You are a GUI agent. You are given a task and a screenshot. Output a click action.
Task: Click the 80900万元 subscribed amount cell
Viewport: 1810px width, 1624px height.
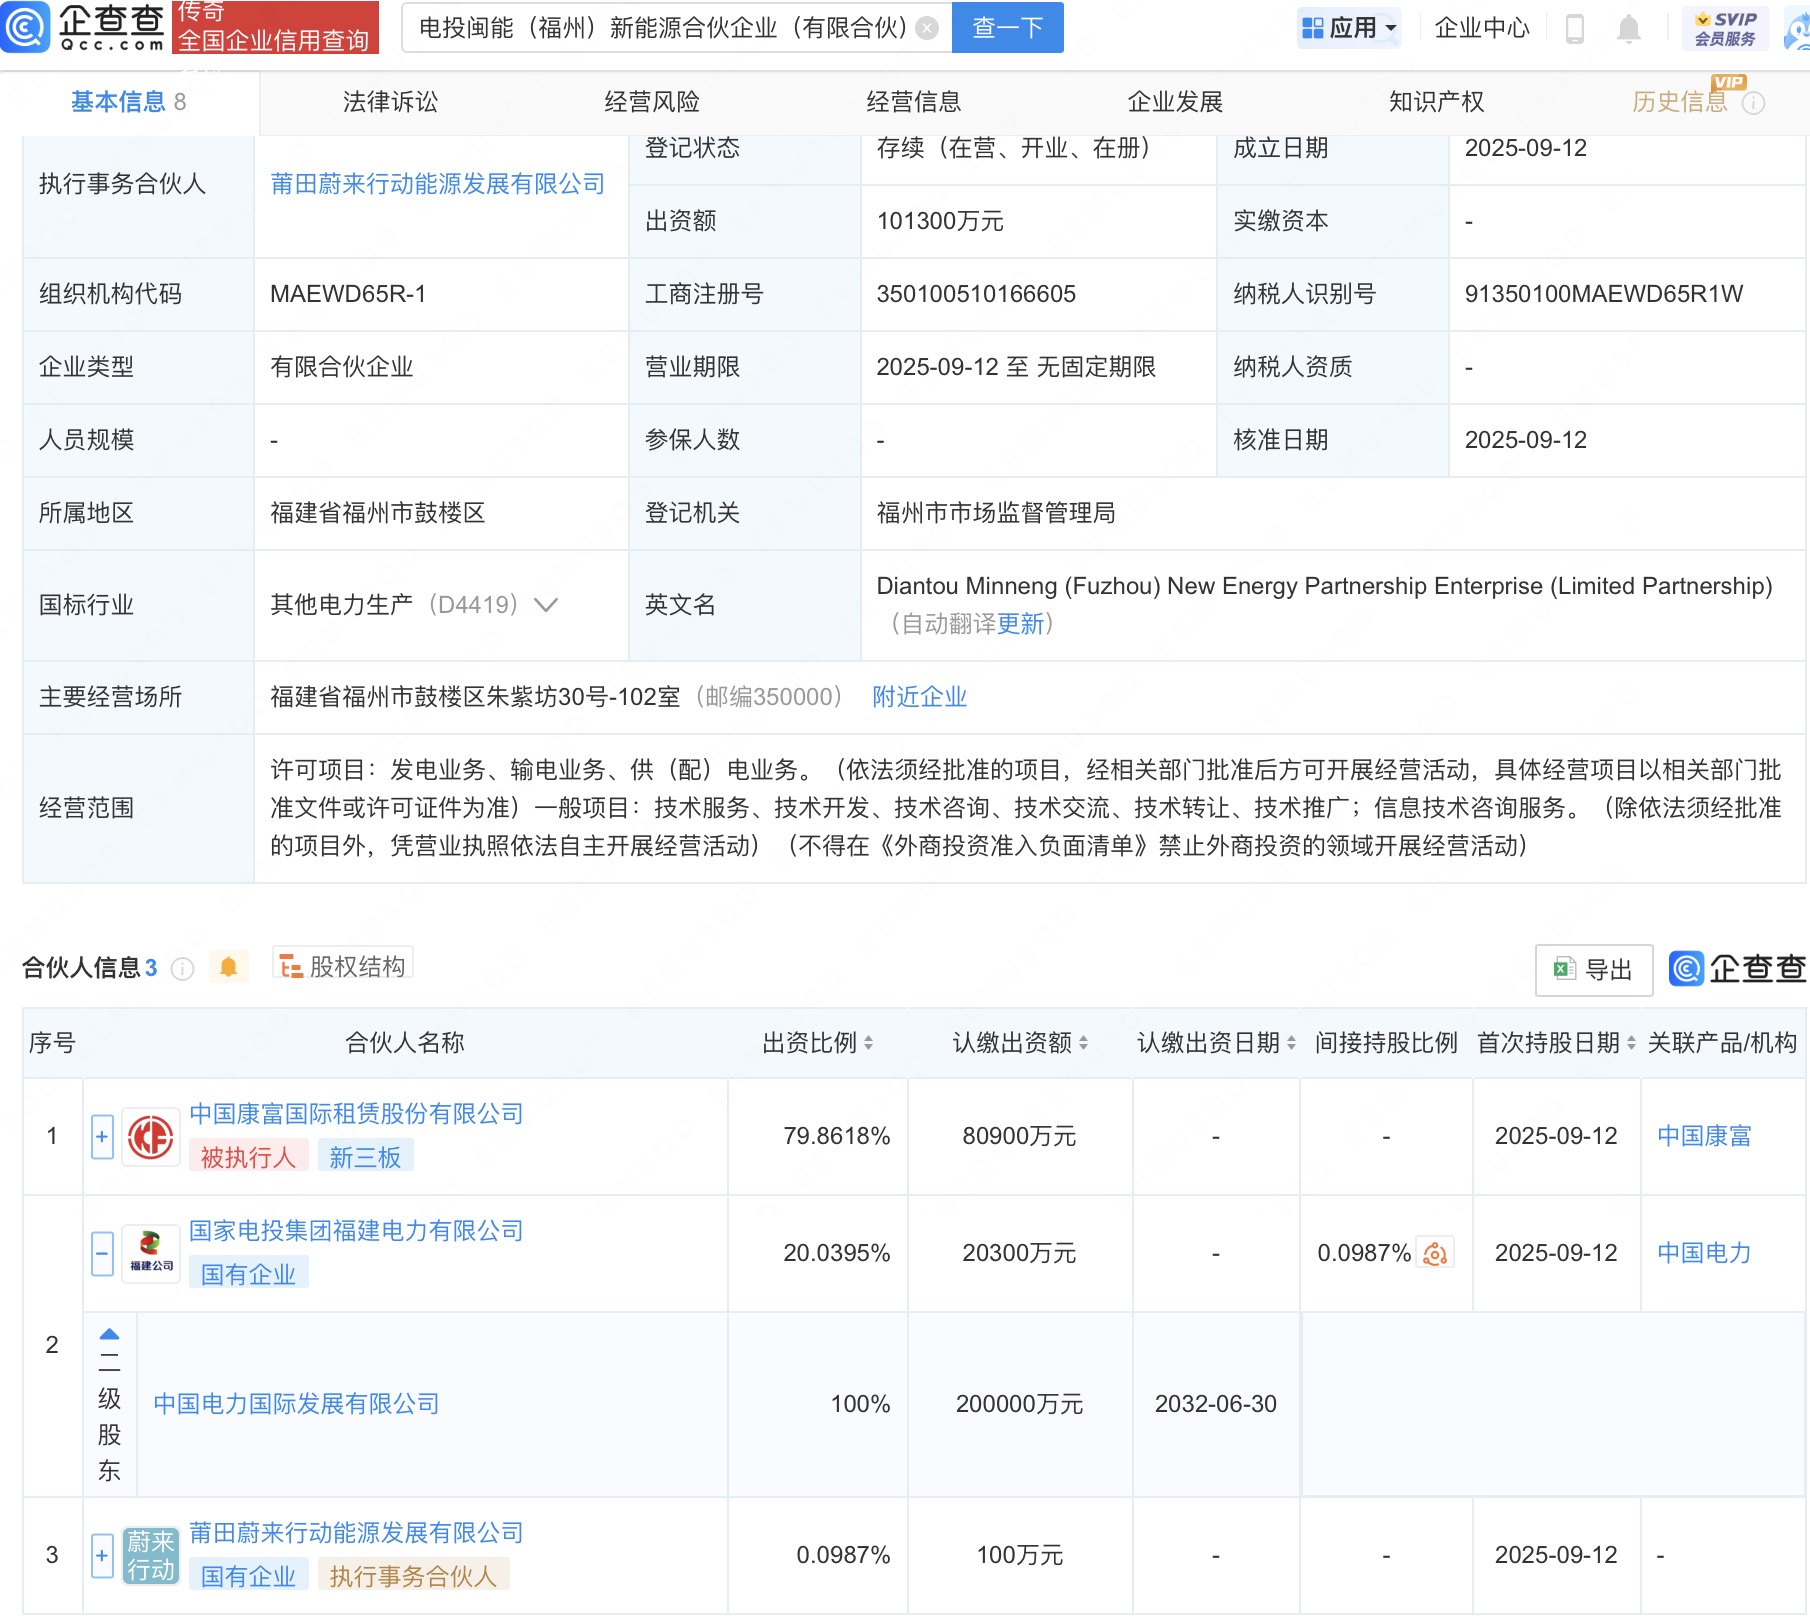[1019, 1137]
